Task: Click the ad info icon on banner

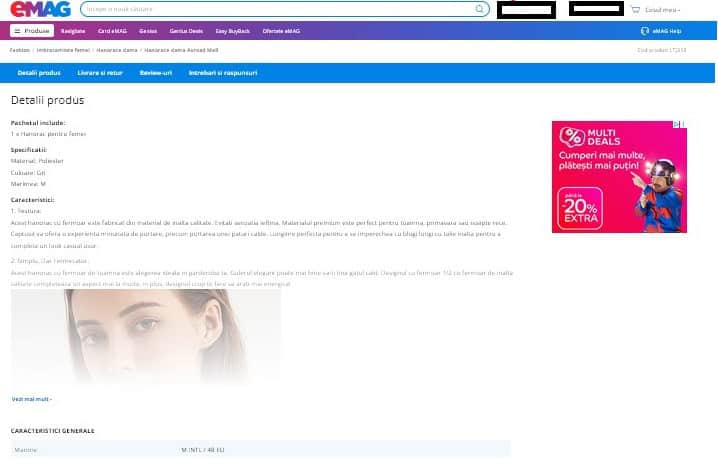Action: (676, 124)
